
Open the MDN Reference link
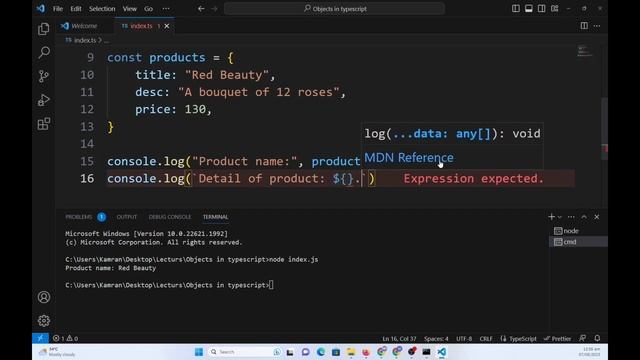[409, 158]
